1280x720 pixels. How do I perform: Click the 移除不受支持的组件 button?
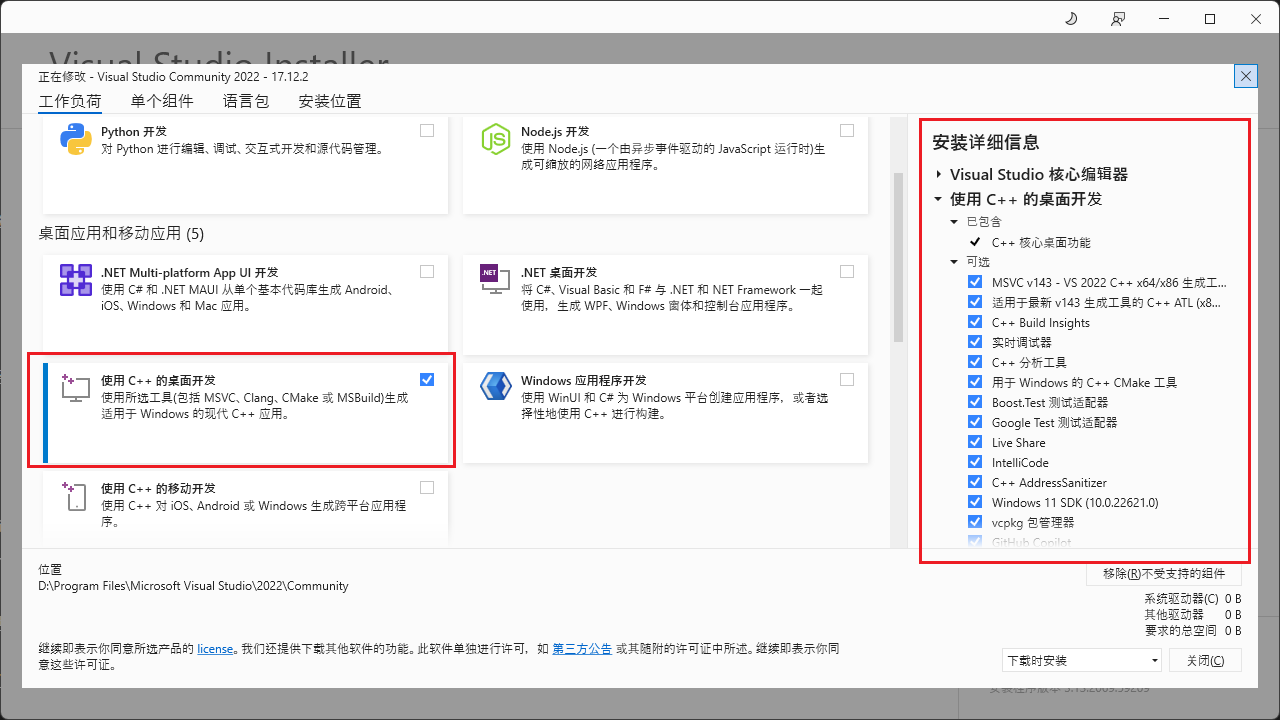[1164, 574]
